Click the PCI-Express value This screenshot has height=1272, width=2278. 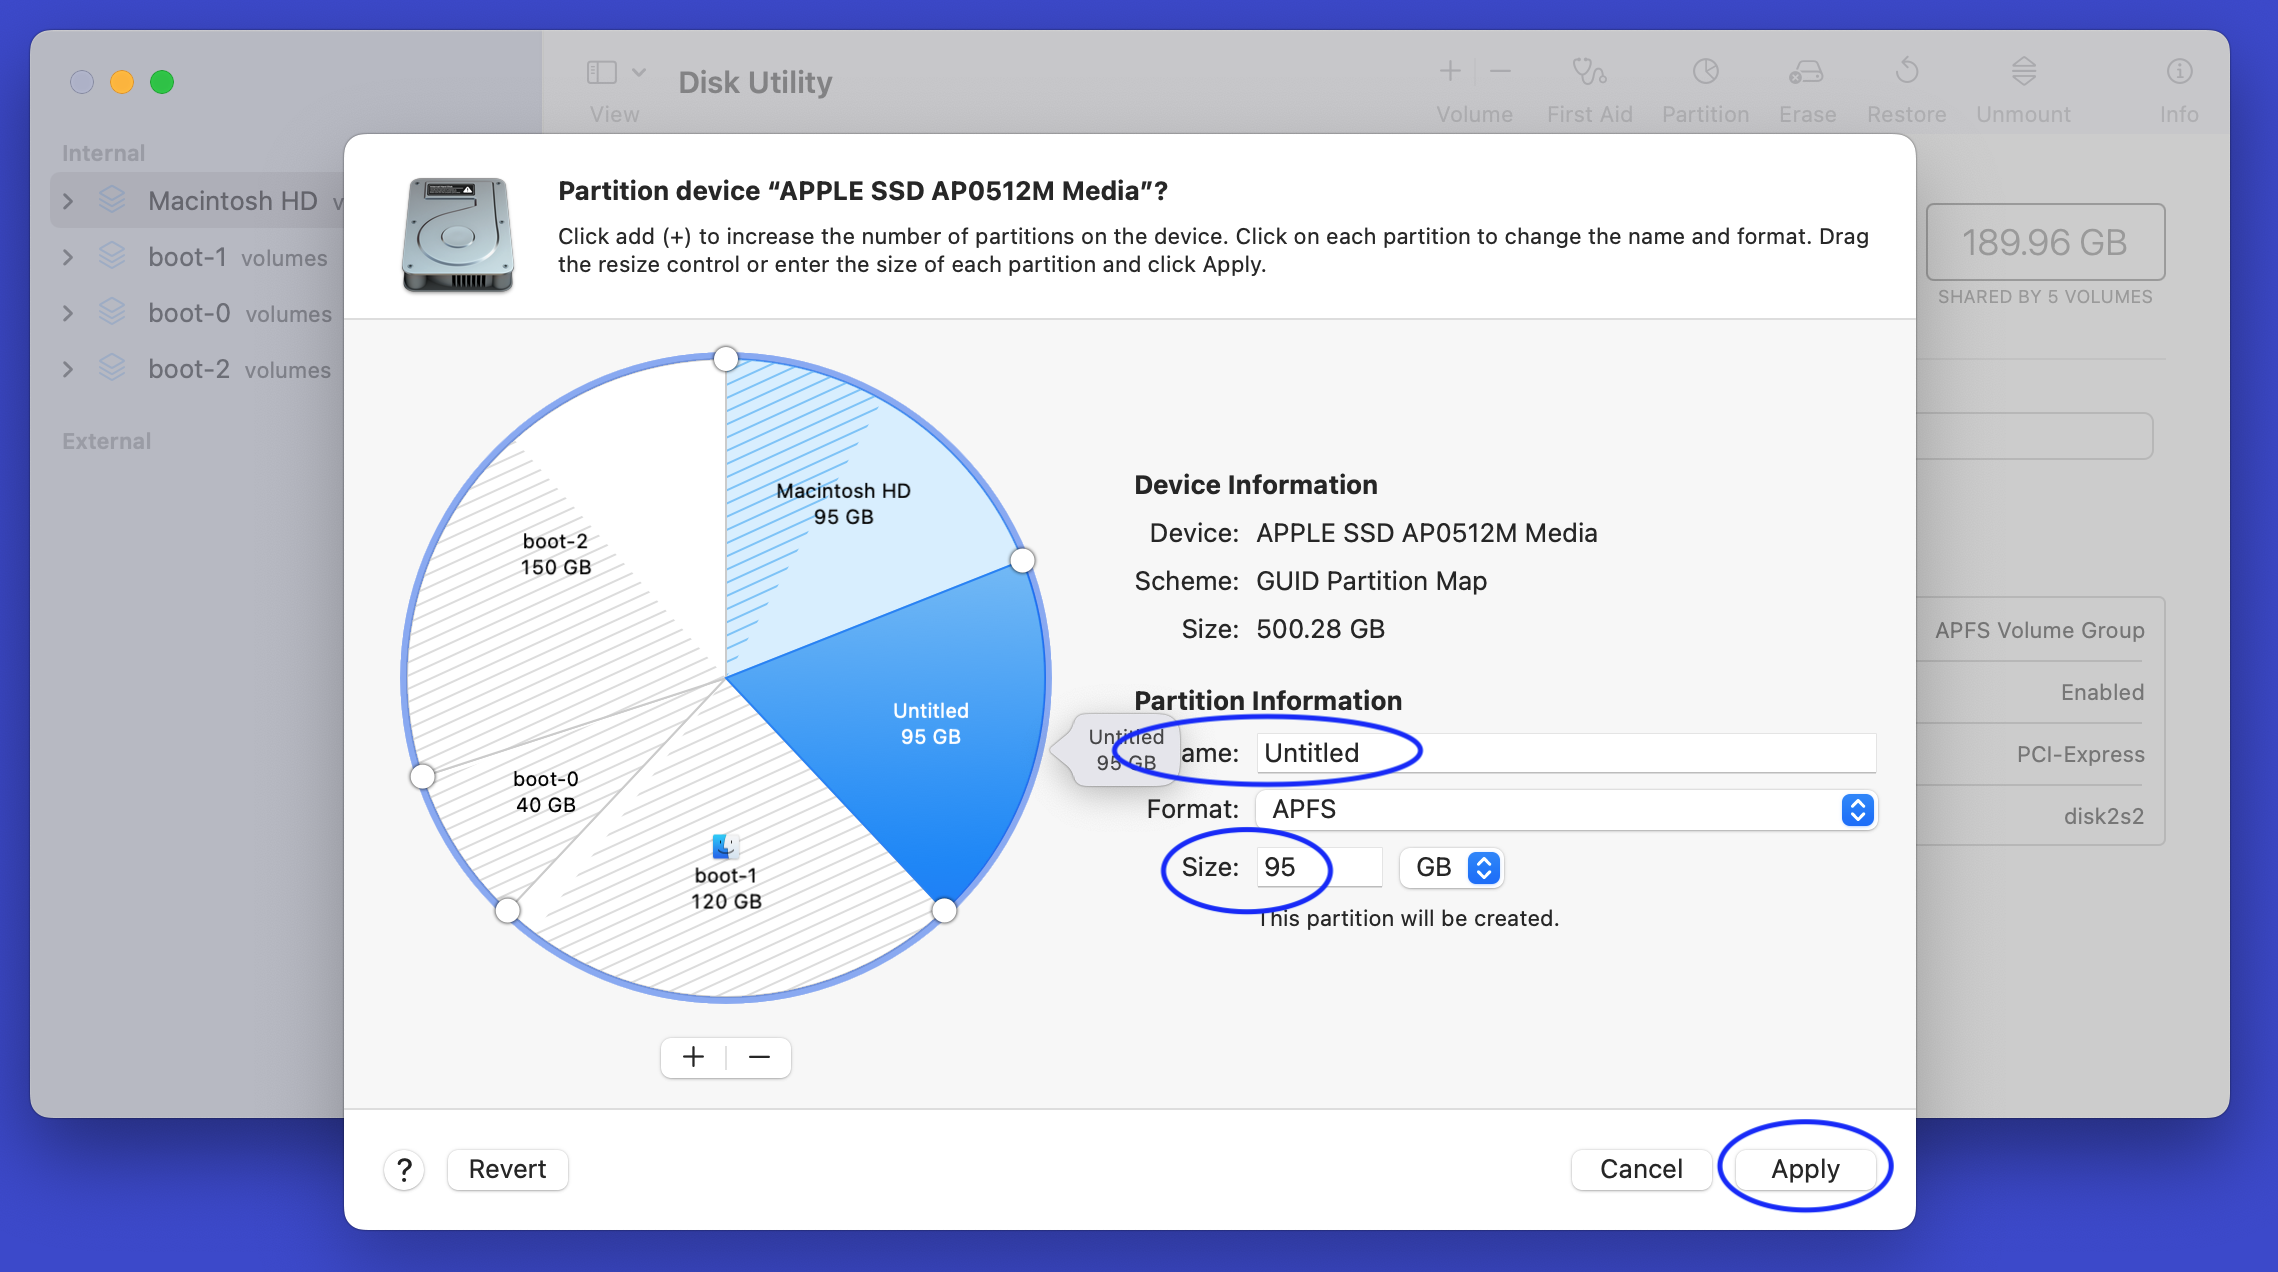pos(2080,754)
